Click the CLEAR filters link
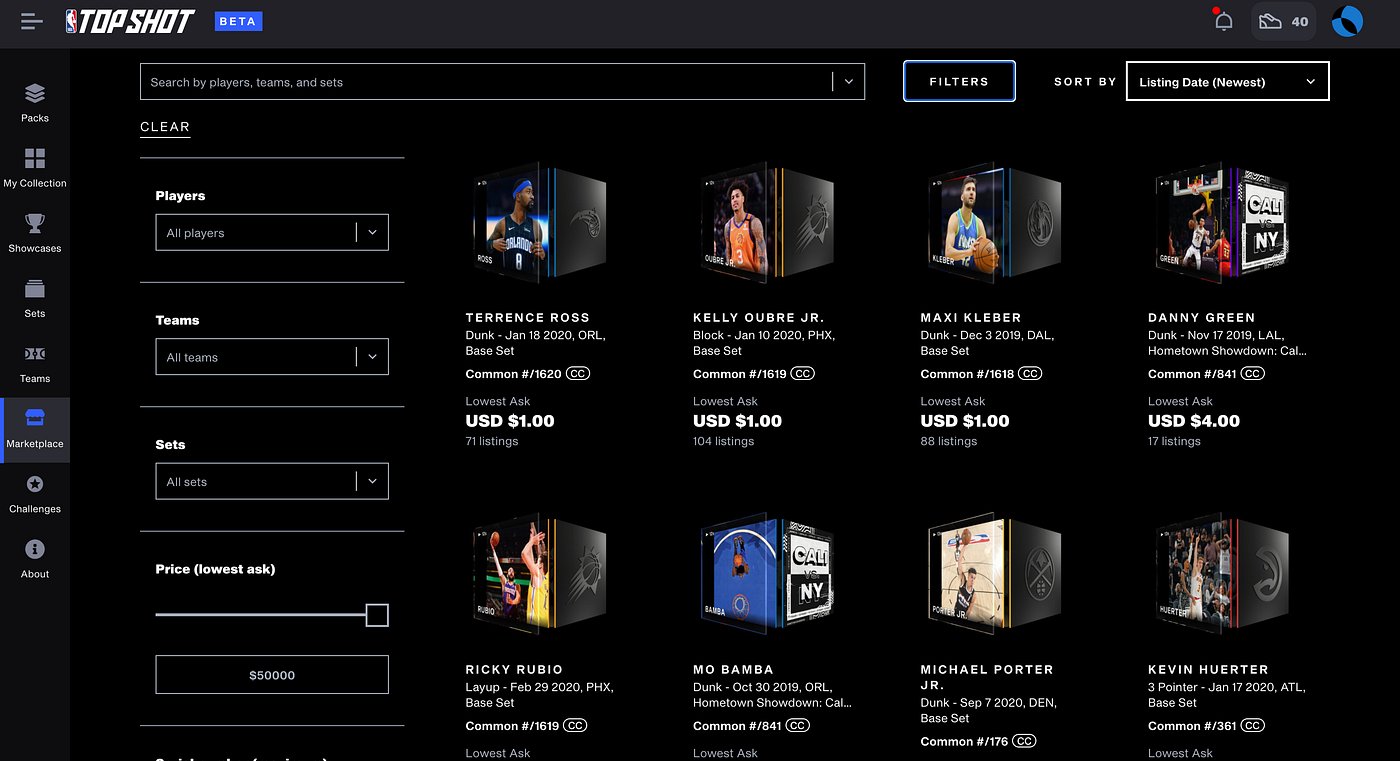 click(165, 127)
